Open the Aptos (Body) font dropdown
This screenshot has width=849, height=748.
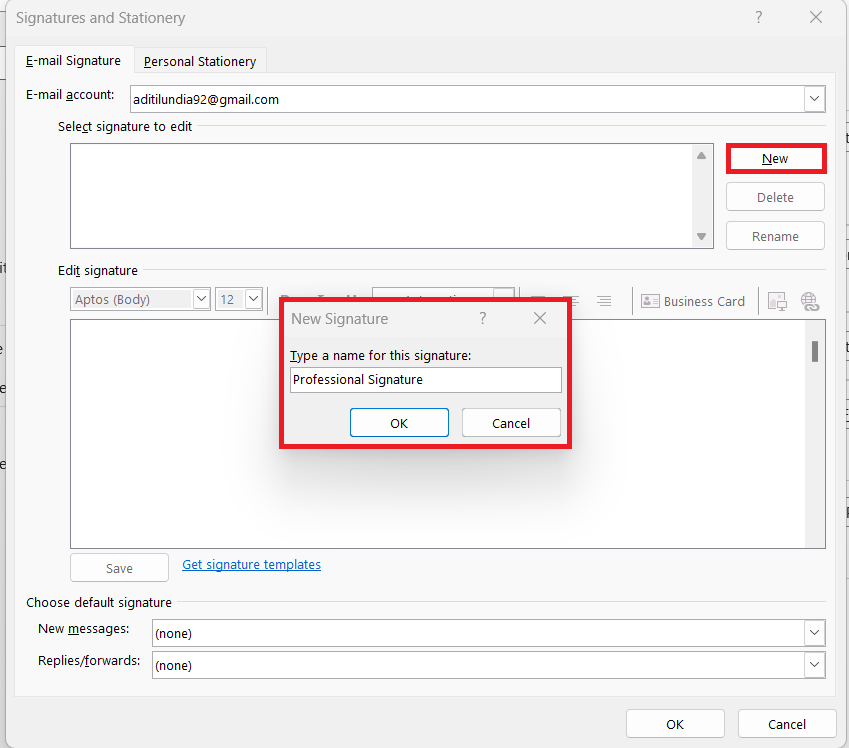[201, 299]
